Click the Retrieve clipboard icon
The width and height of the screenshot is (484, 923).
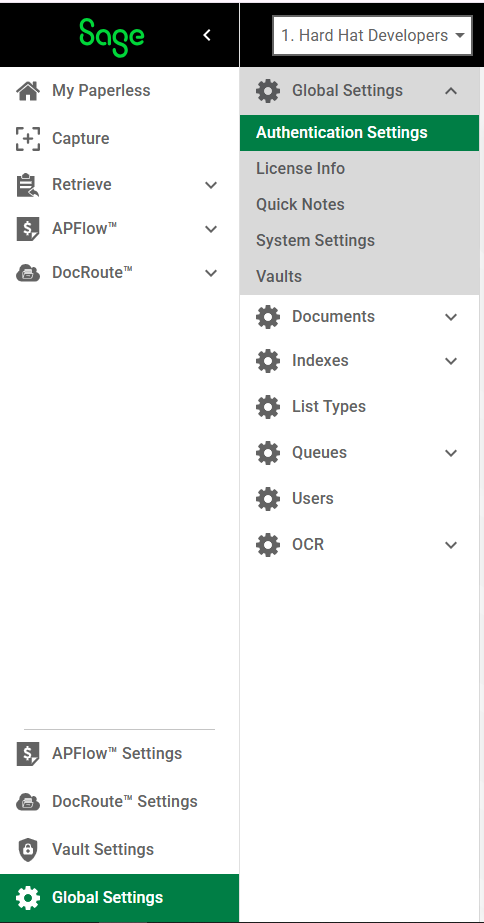(x=28, y=185)
